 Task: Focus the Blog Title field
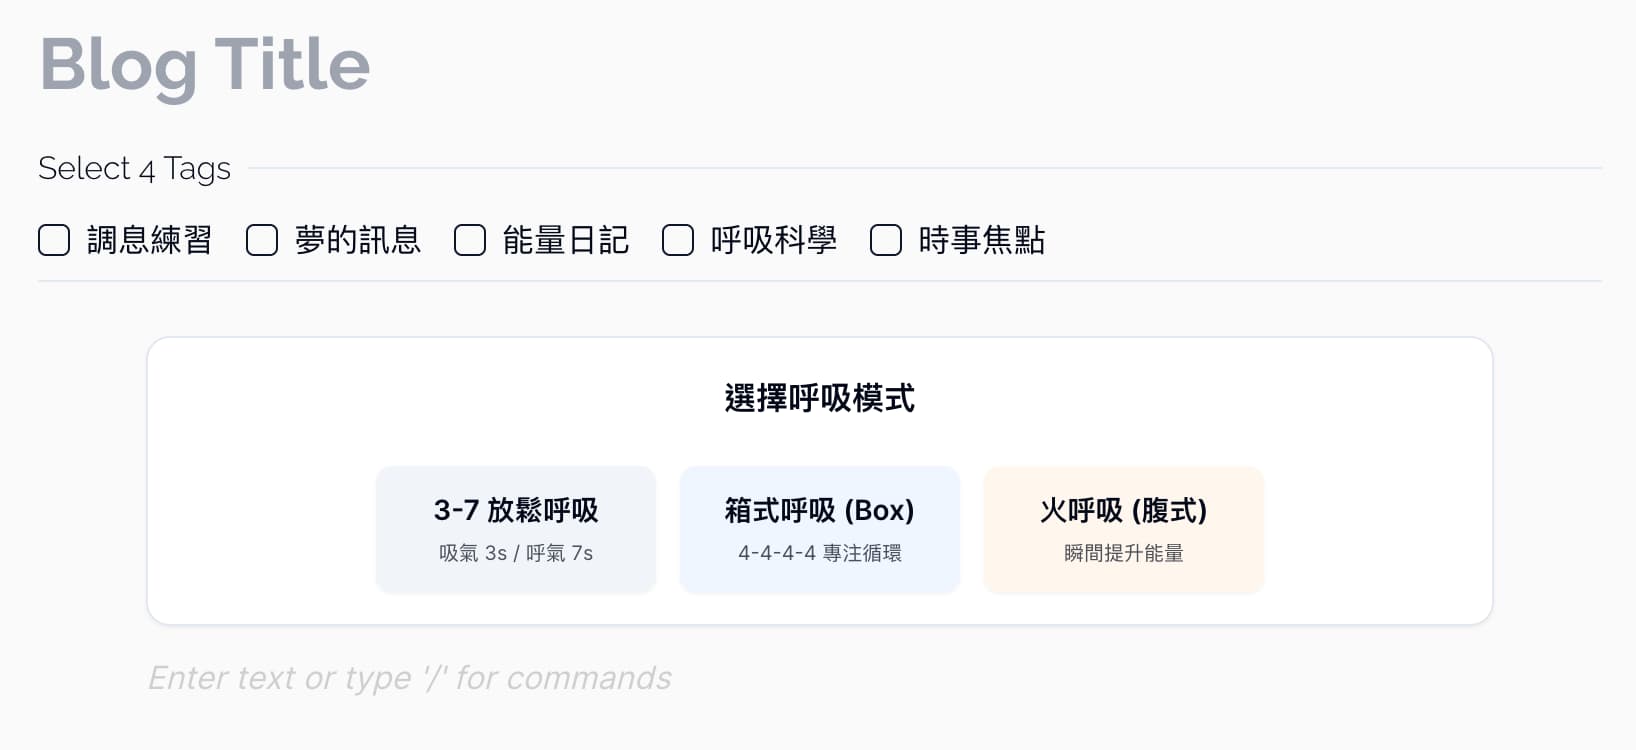[x=205, y=65]
